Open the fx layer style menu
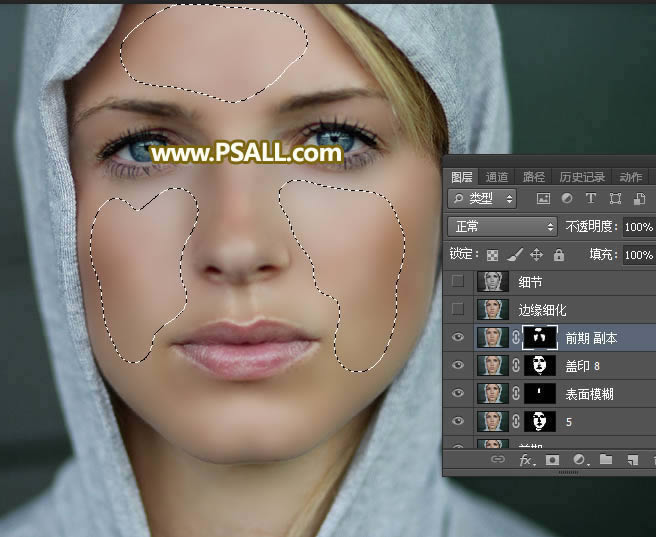The width and height of the screenshot is (656, 537). tap(525, 460)
